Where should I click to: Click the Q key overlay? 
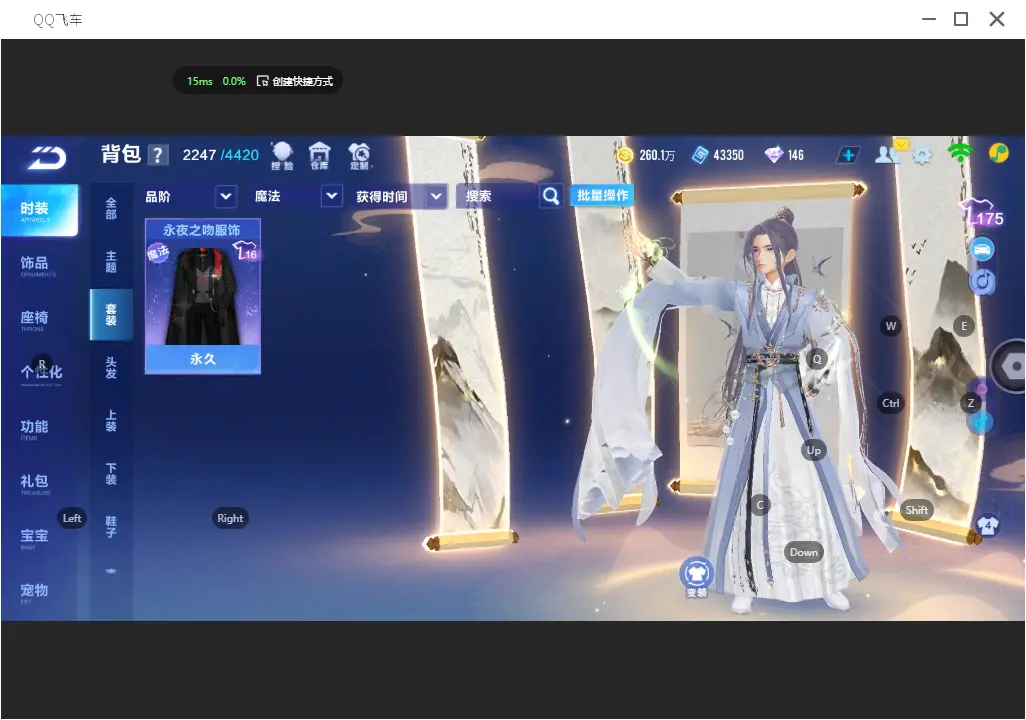[817, 359]
